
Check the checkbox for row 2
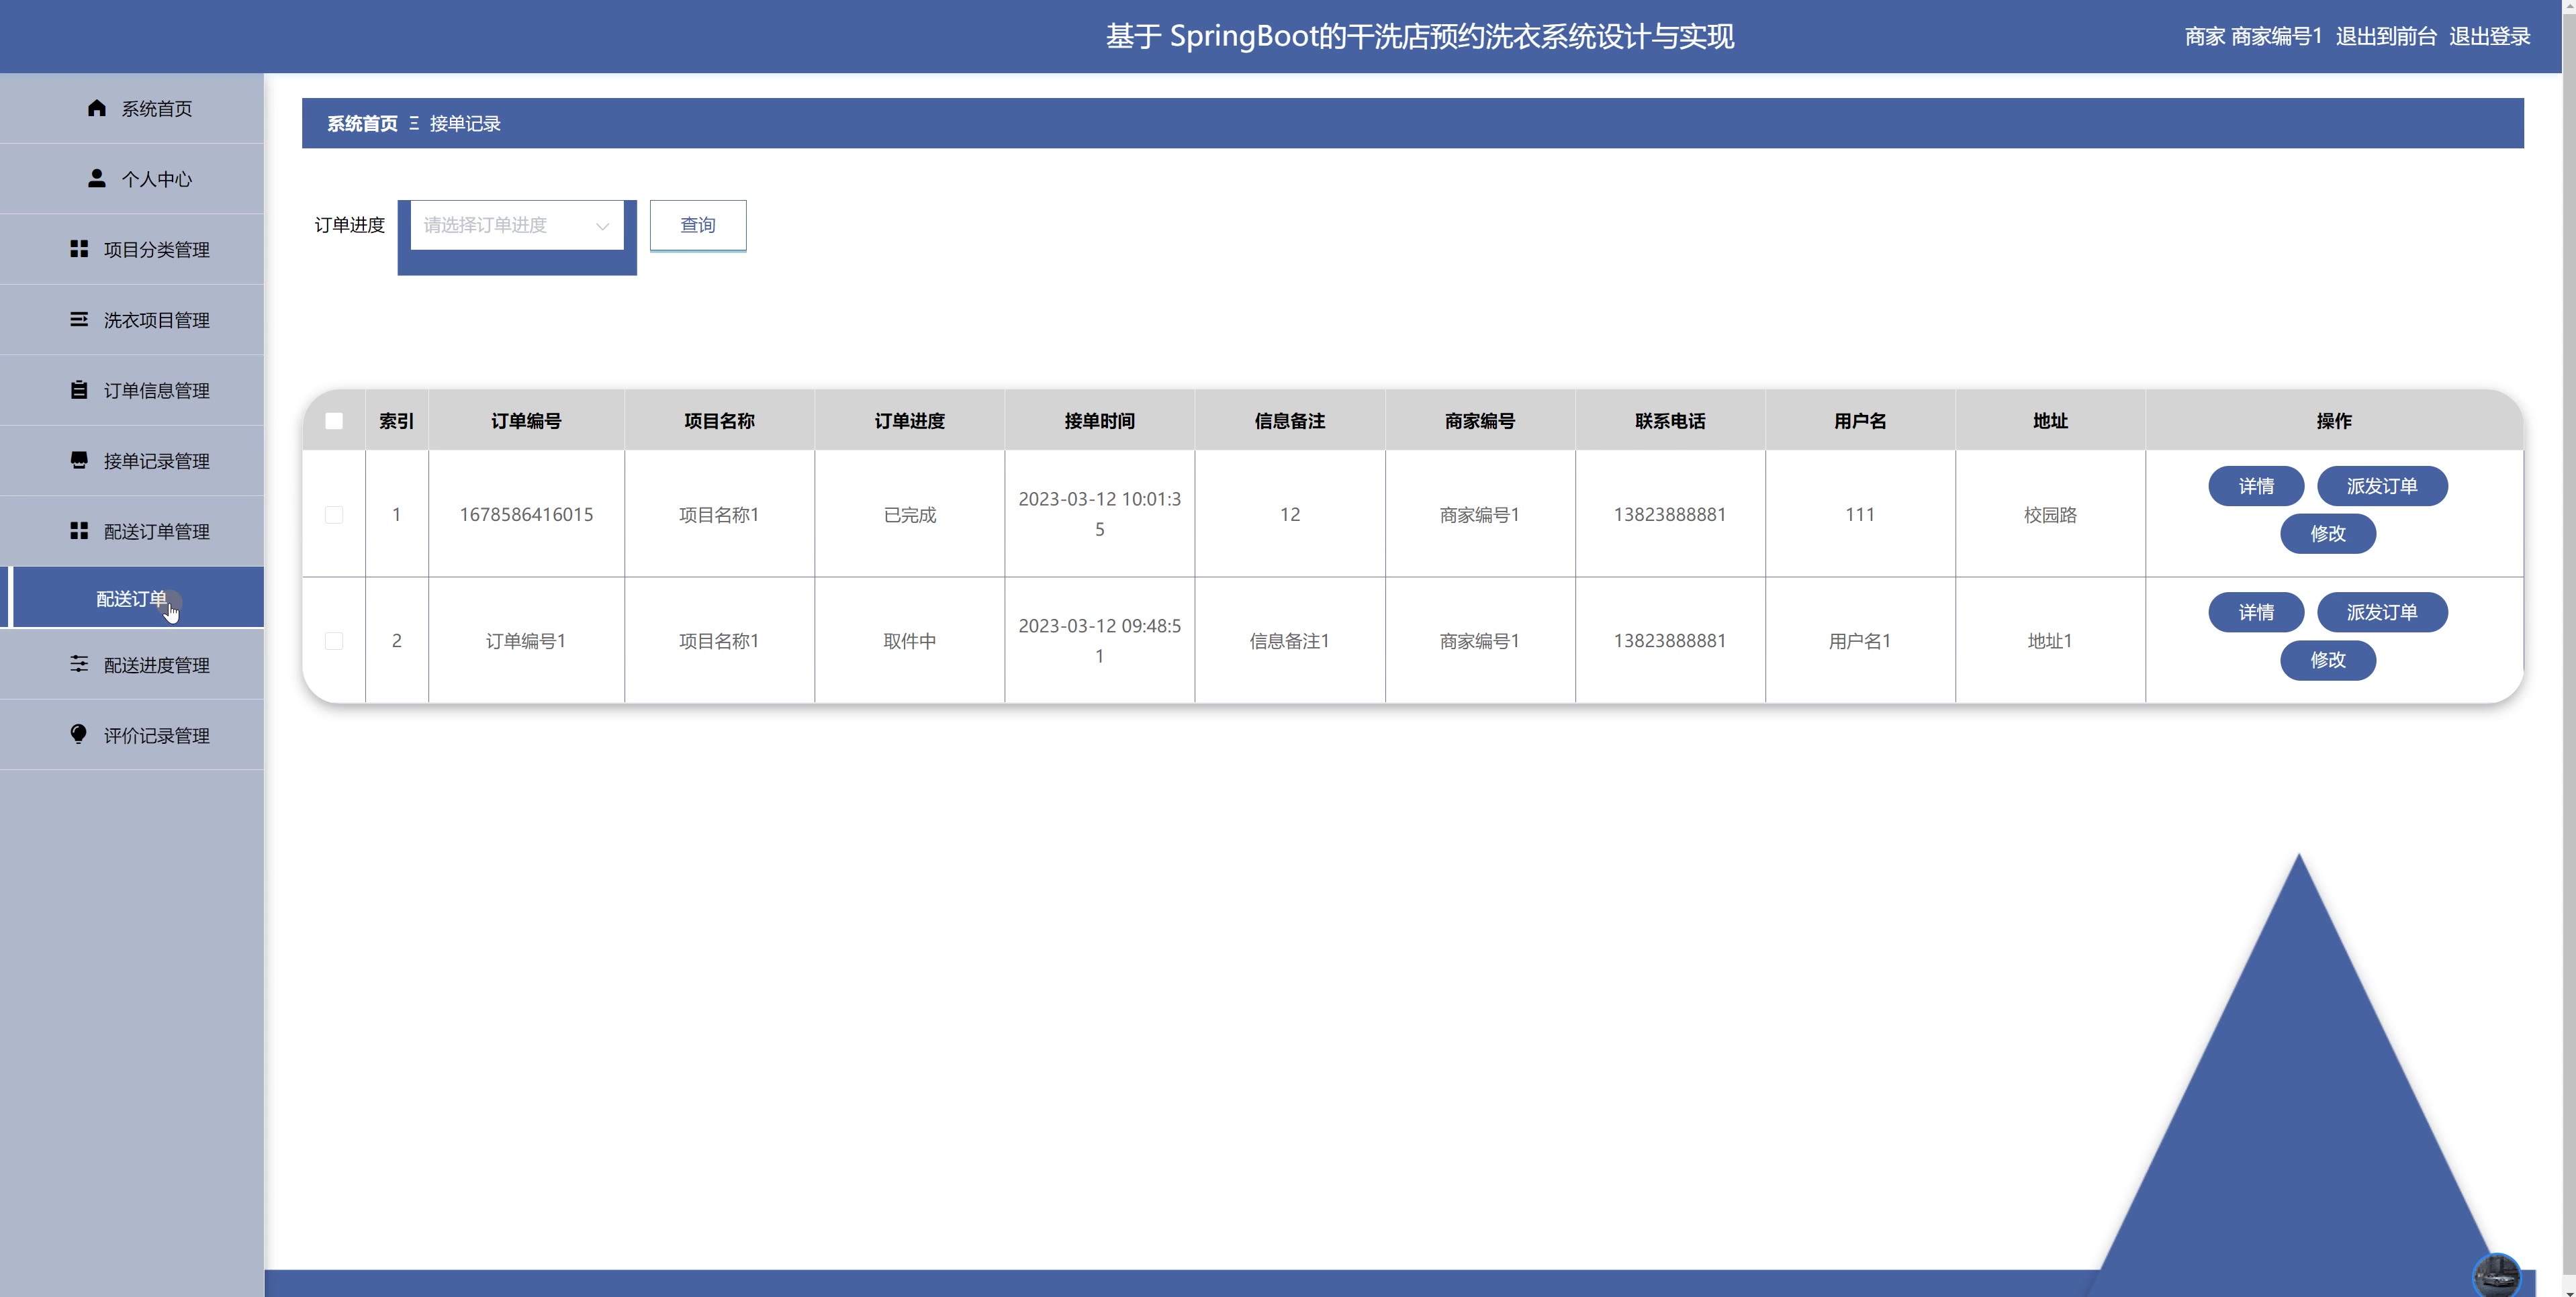coord(334,641)
